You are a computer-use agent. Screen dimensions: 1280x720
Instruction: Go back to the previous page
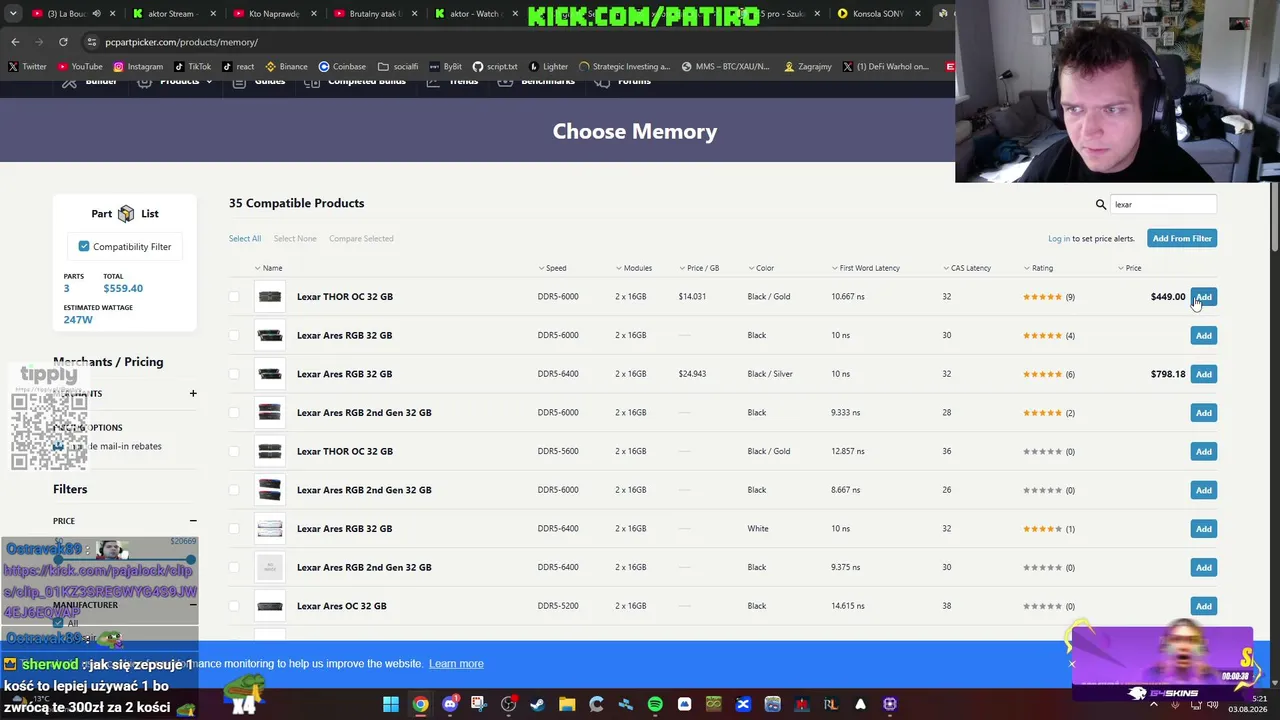coord(15,42)
